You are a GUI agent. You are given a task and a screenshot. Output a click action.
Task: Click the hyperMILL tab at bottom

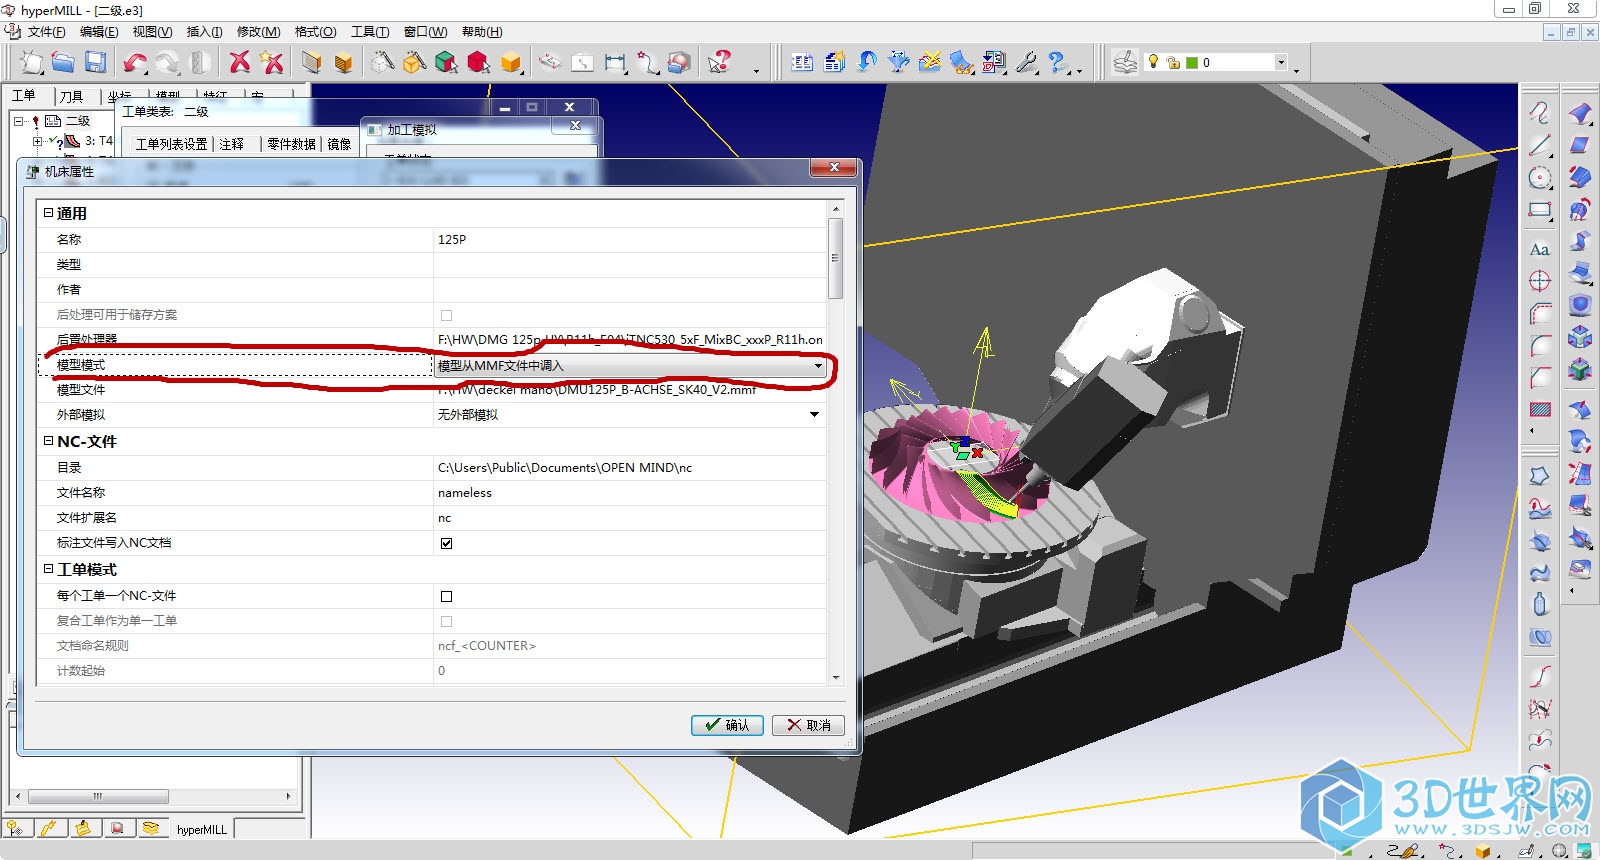(x=202, y=829)
